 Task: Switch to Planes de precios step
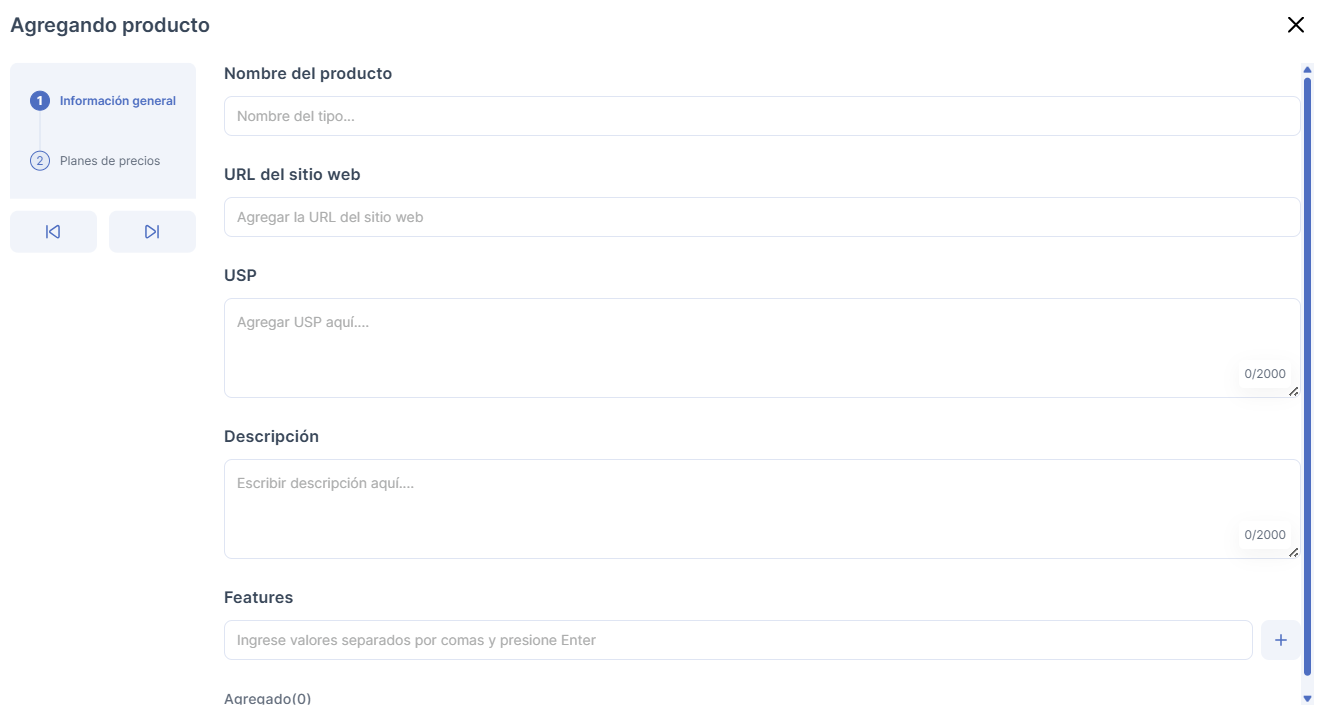click(x=109, y=161)
